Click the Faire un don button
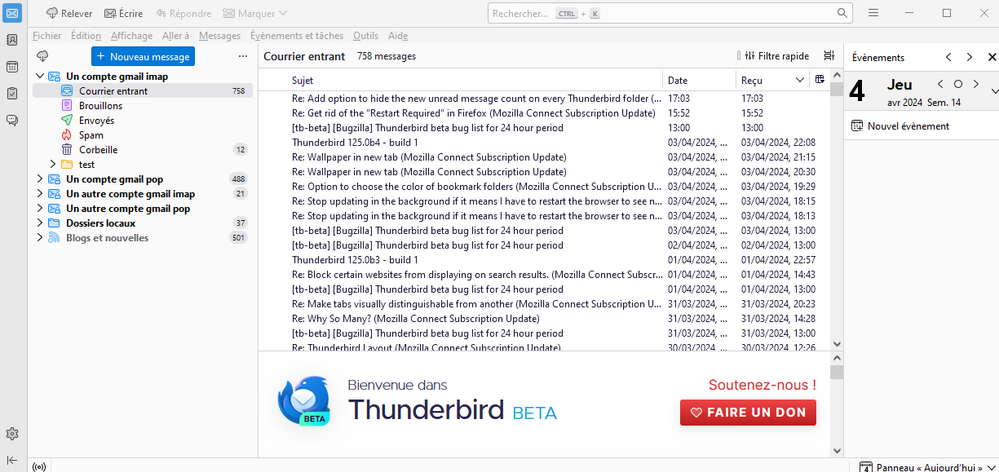Screen dimensions: 999x472 (747, 412)
